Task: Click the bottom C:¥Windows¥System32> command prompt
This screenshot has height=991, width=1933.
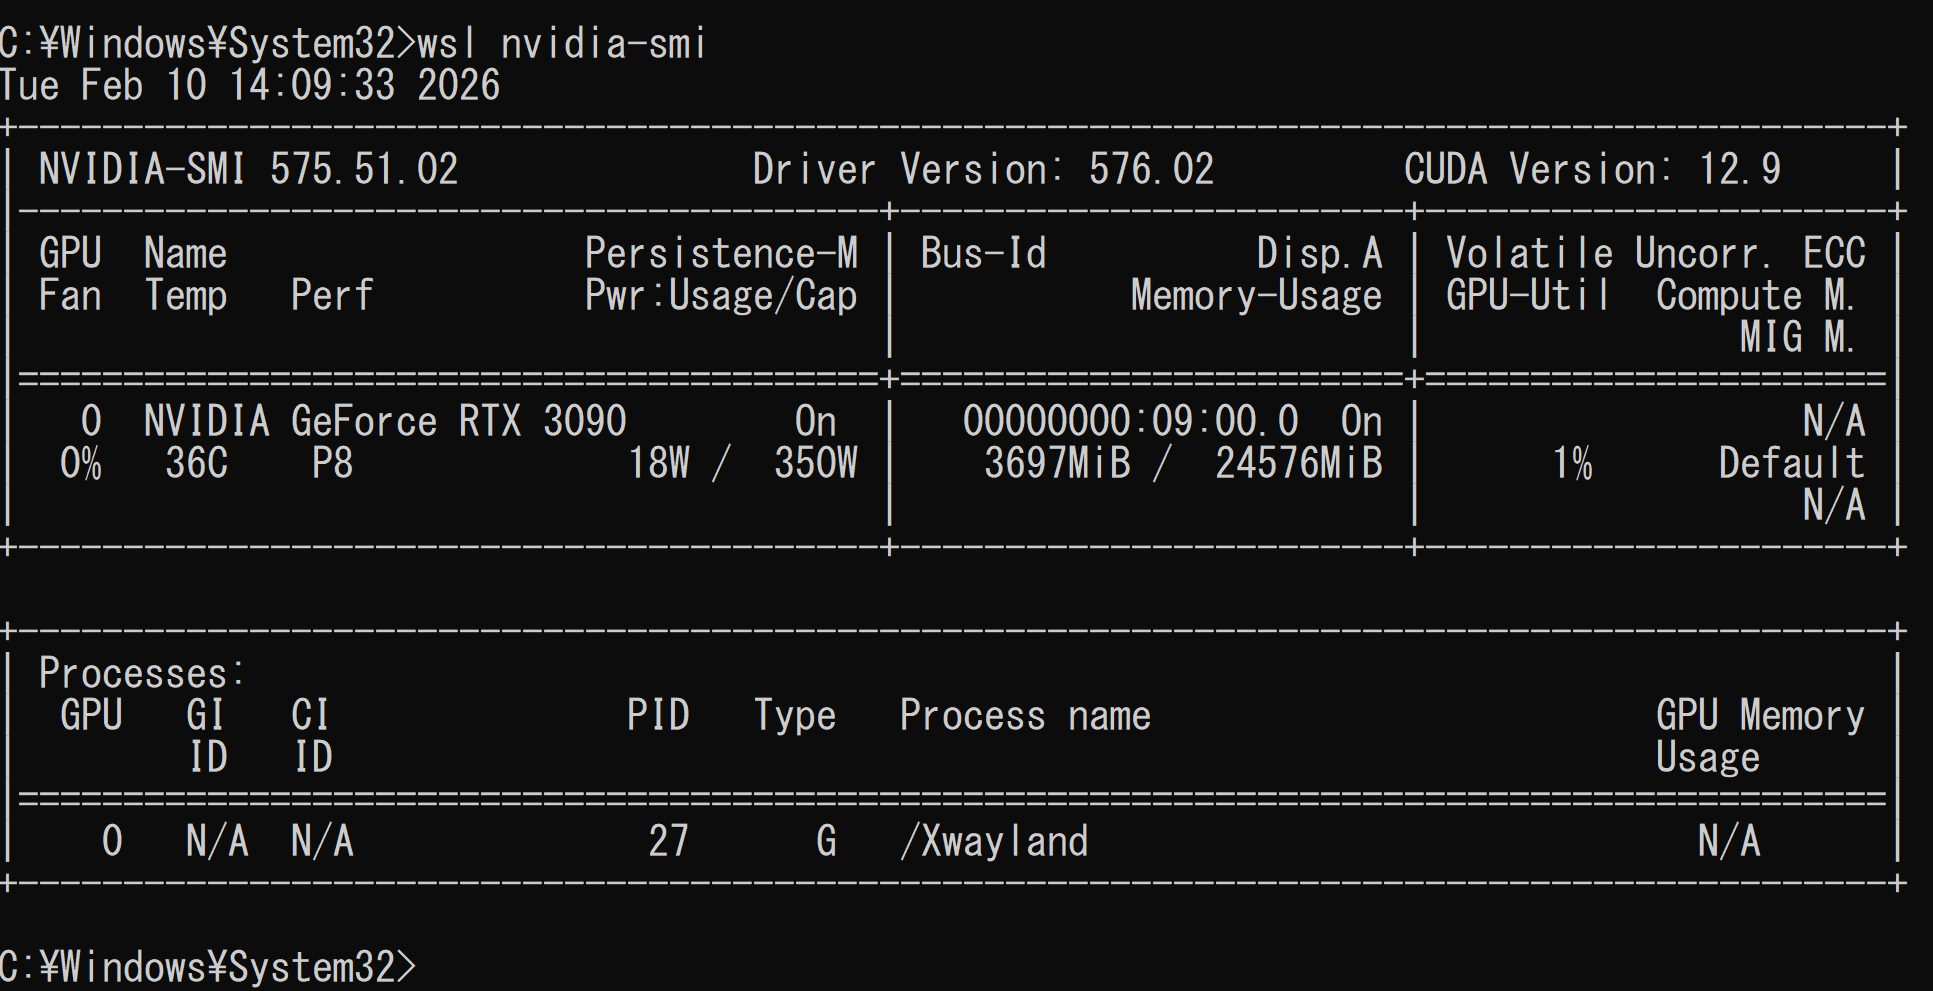Action: pos(207,967)
